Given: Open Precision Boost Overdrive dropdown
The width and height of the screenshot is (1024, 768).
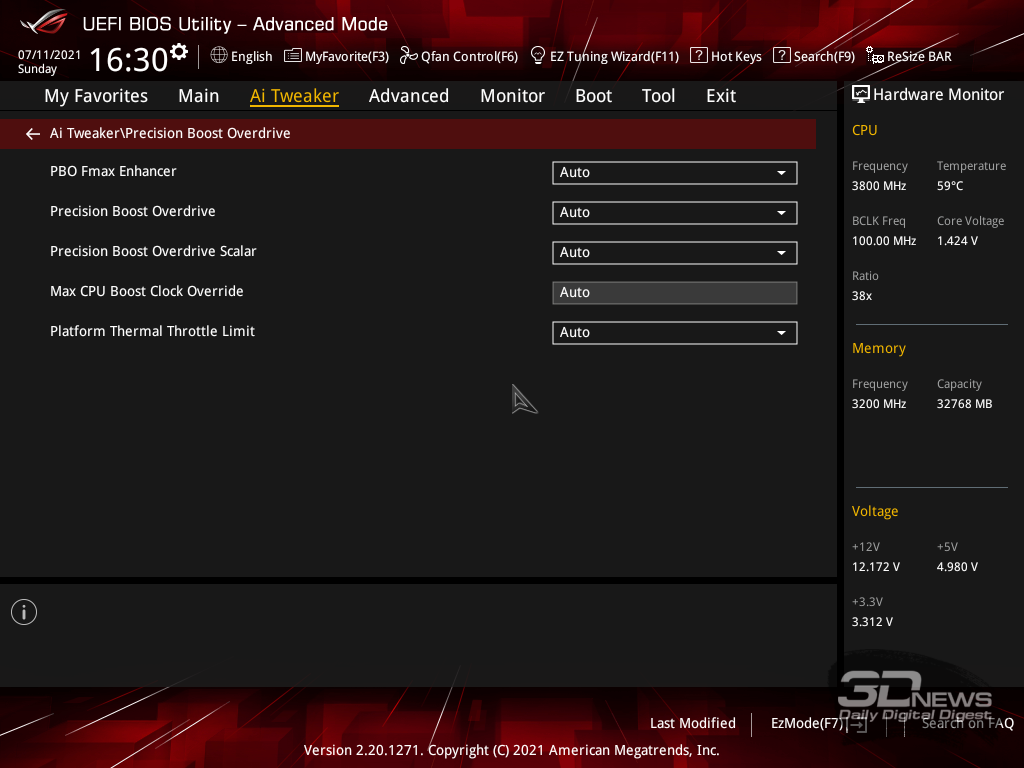Looking at the screenshot, I should tap(675, 212).
